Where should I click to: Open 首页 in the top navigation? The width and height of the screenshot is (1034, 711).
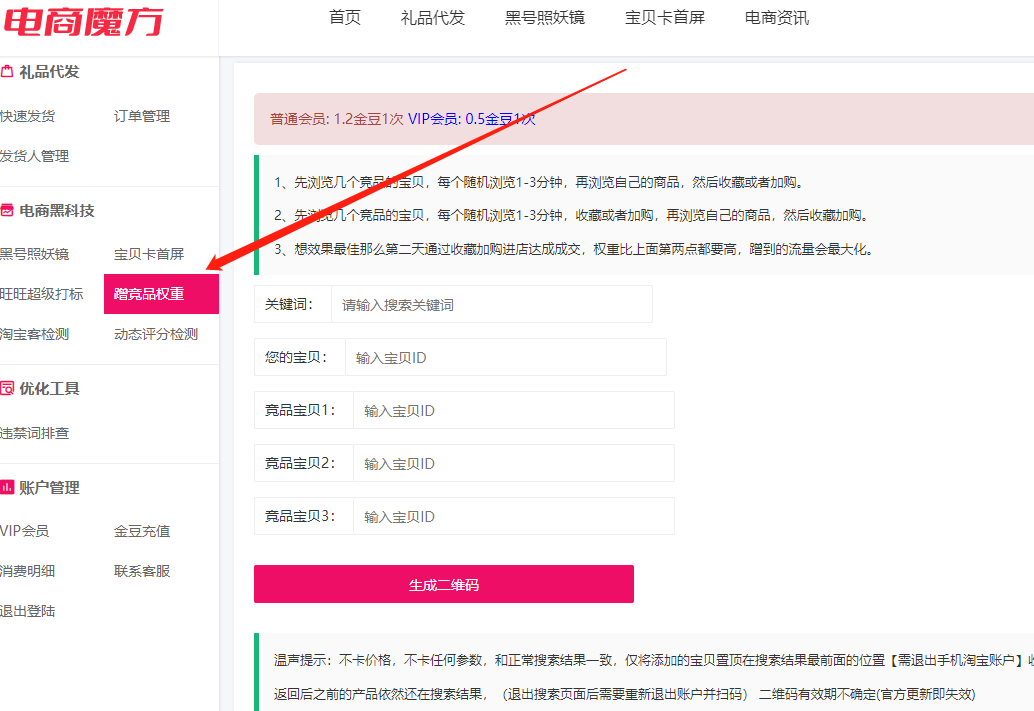[345, 18]
